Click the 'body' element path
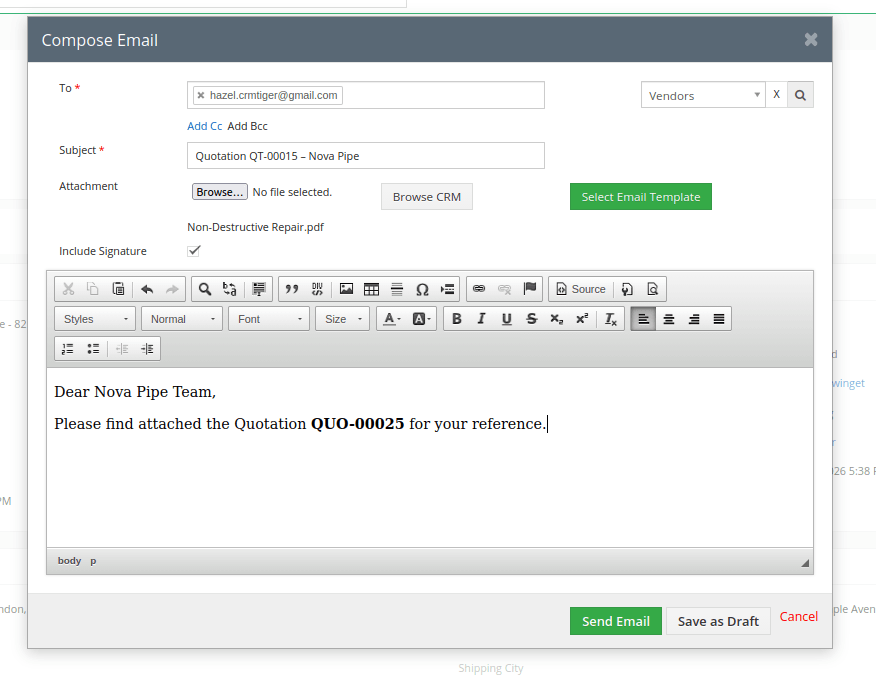 69,560
